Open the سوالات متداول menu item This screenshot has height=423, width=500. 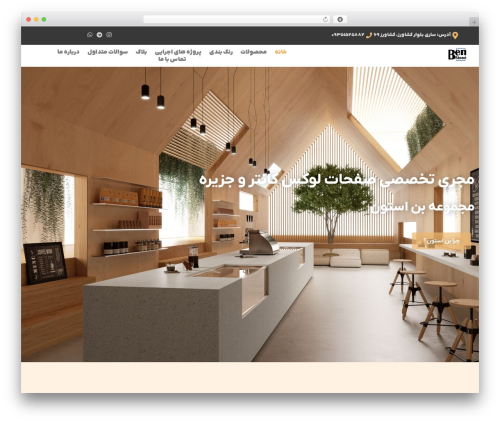tap(108, 52)
